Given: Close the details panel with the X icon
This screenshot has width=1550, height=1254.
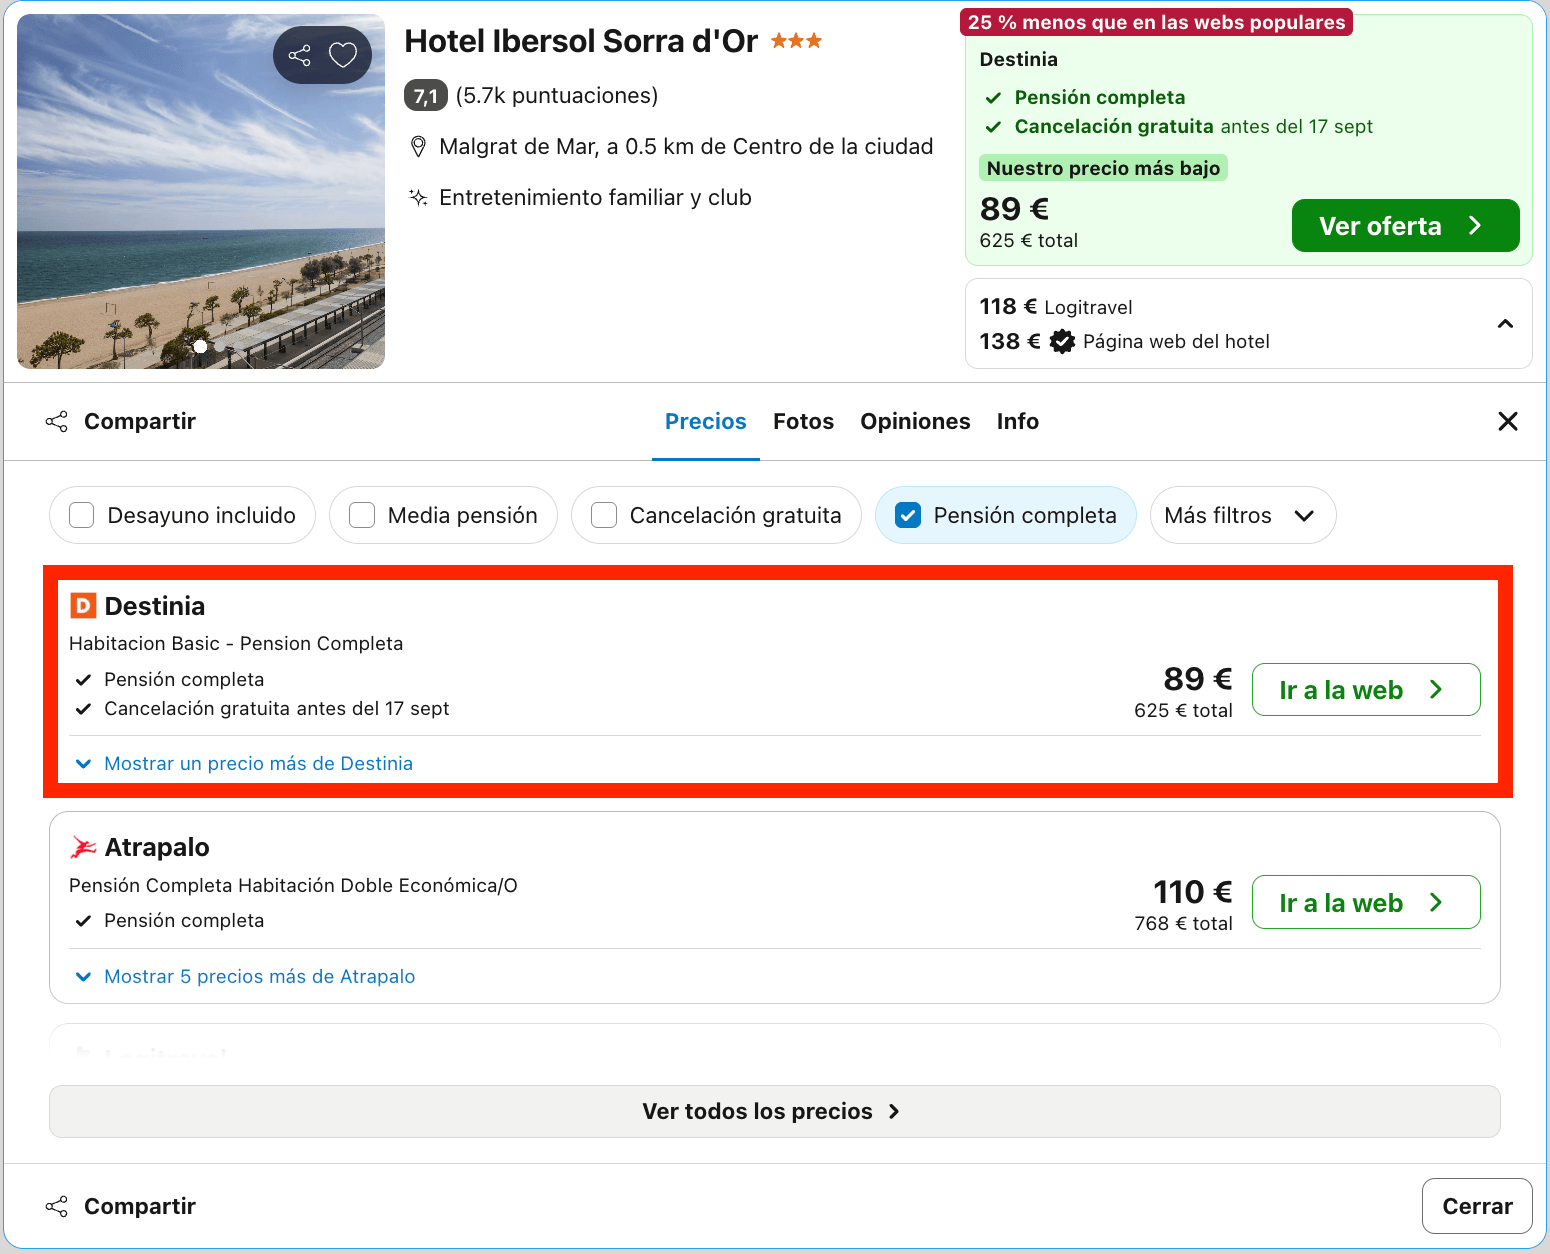Looking at the screenshot, I should pyautogui.click(x=1508, y=421).
